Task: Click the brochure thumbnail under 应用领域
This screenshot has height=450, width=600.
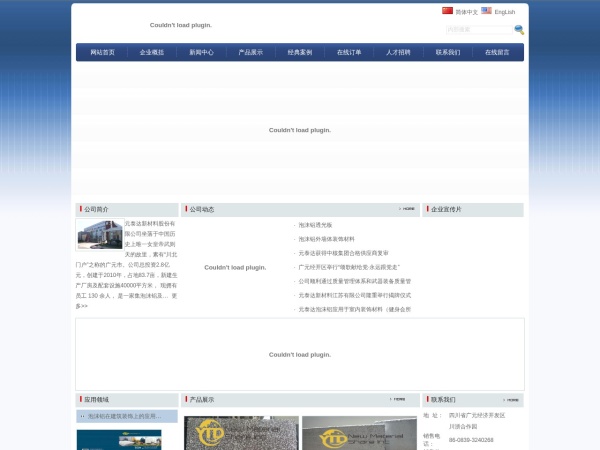Action: pos(119,440)
